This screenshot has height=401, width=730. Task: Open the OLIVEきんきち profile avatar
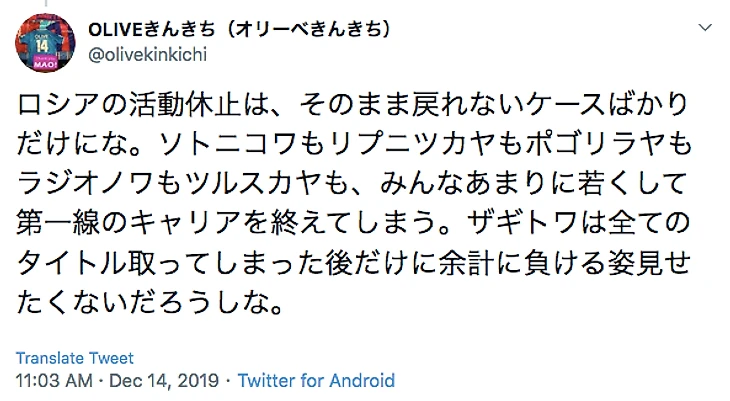pyautogui.click(x=45, y=43)
